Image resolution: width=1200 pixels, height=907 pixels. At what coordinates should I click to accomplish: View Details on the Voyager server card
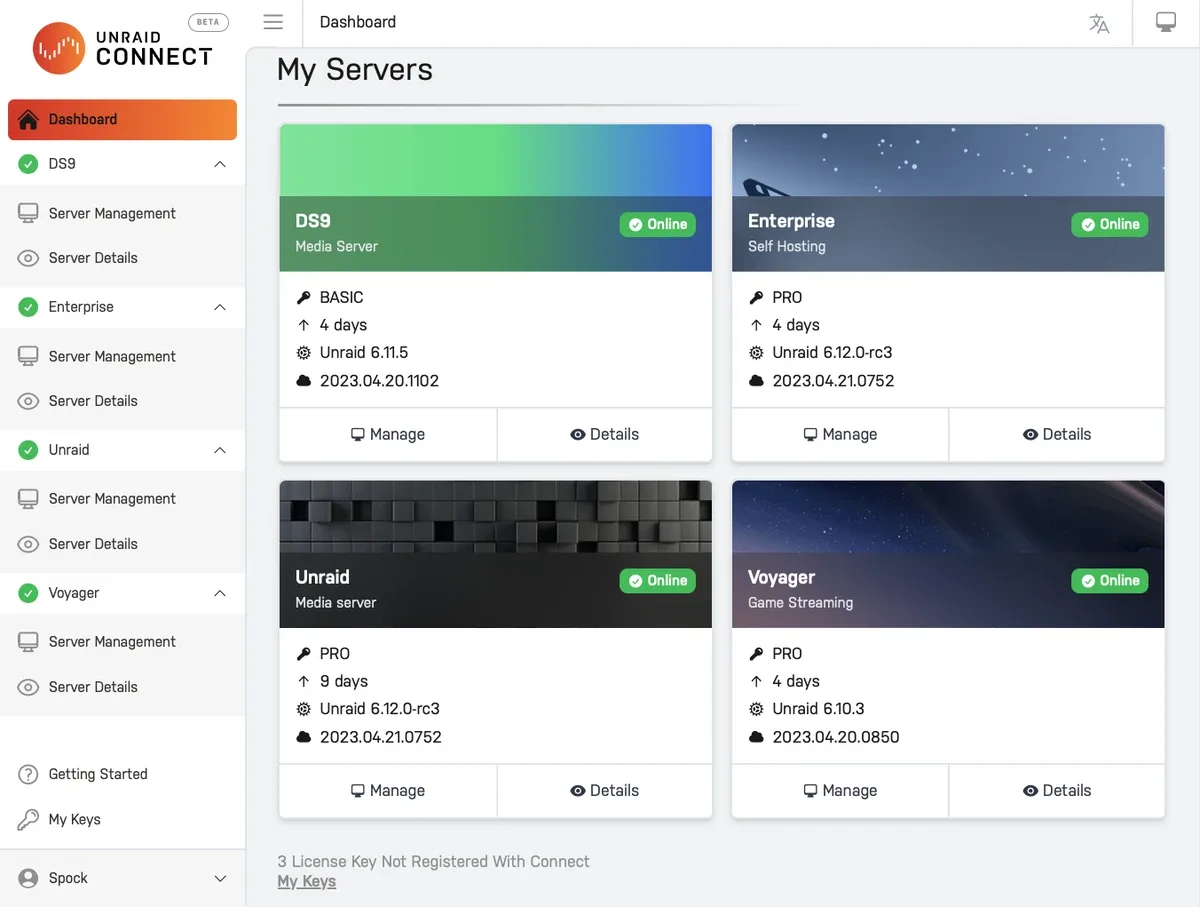pyautogui.click(x=1056, y=791)
